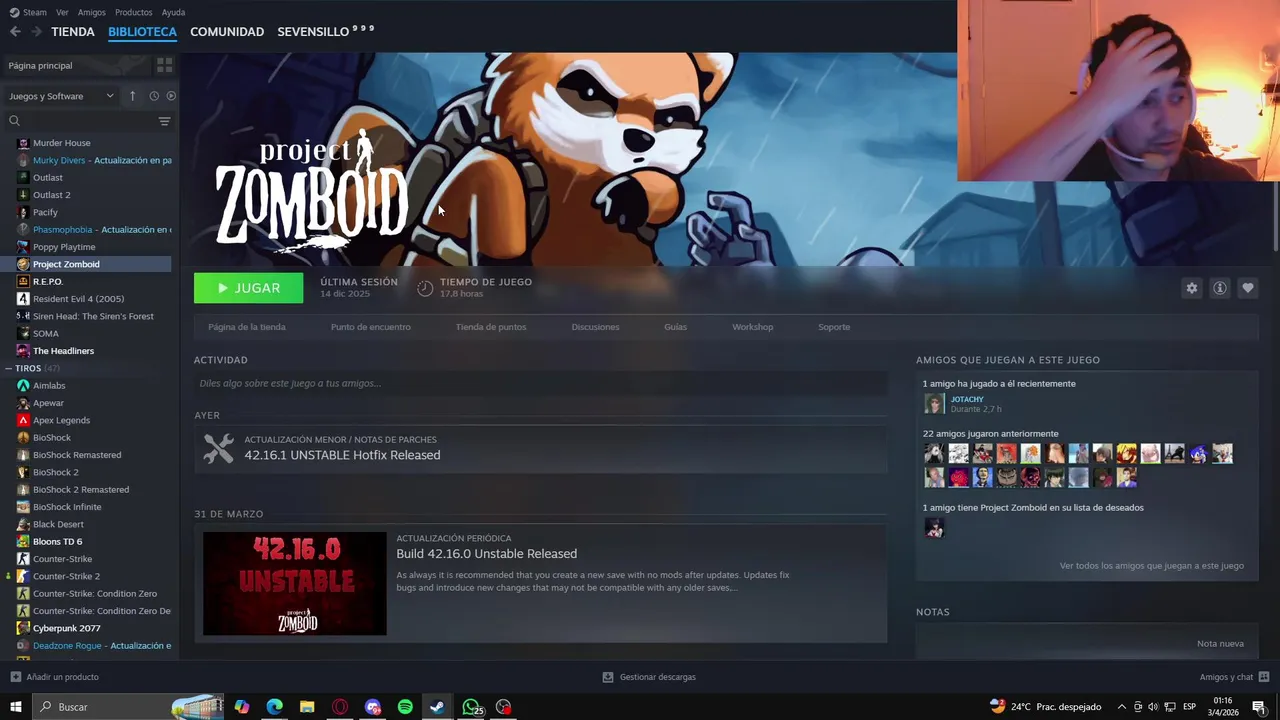Show hidden system tray icons
Image resolution: width=1280 pixels, height=720 pixels.
[x=1121, y=707]
